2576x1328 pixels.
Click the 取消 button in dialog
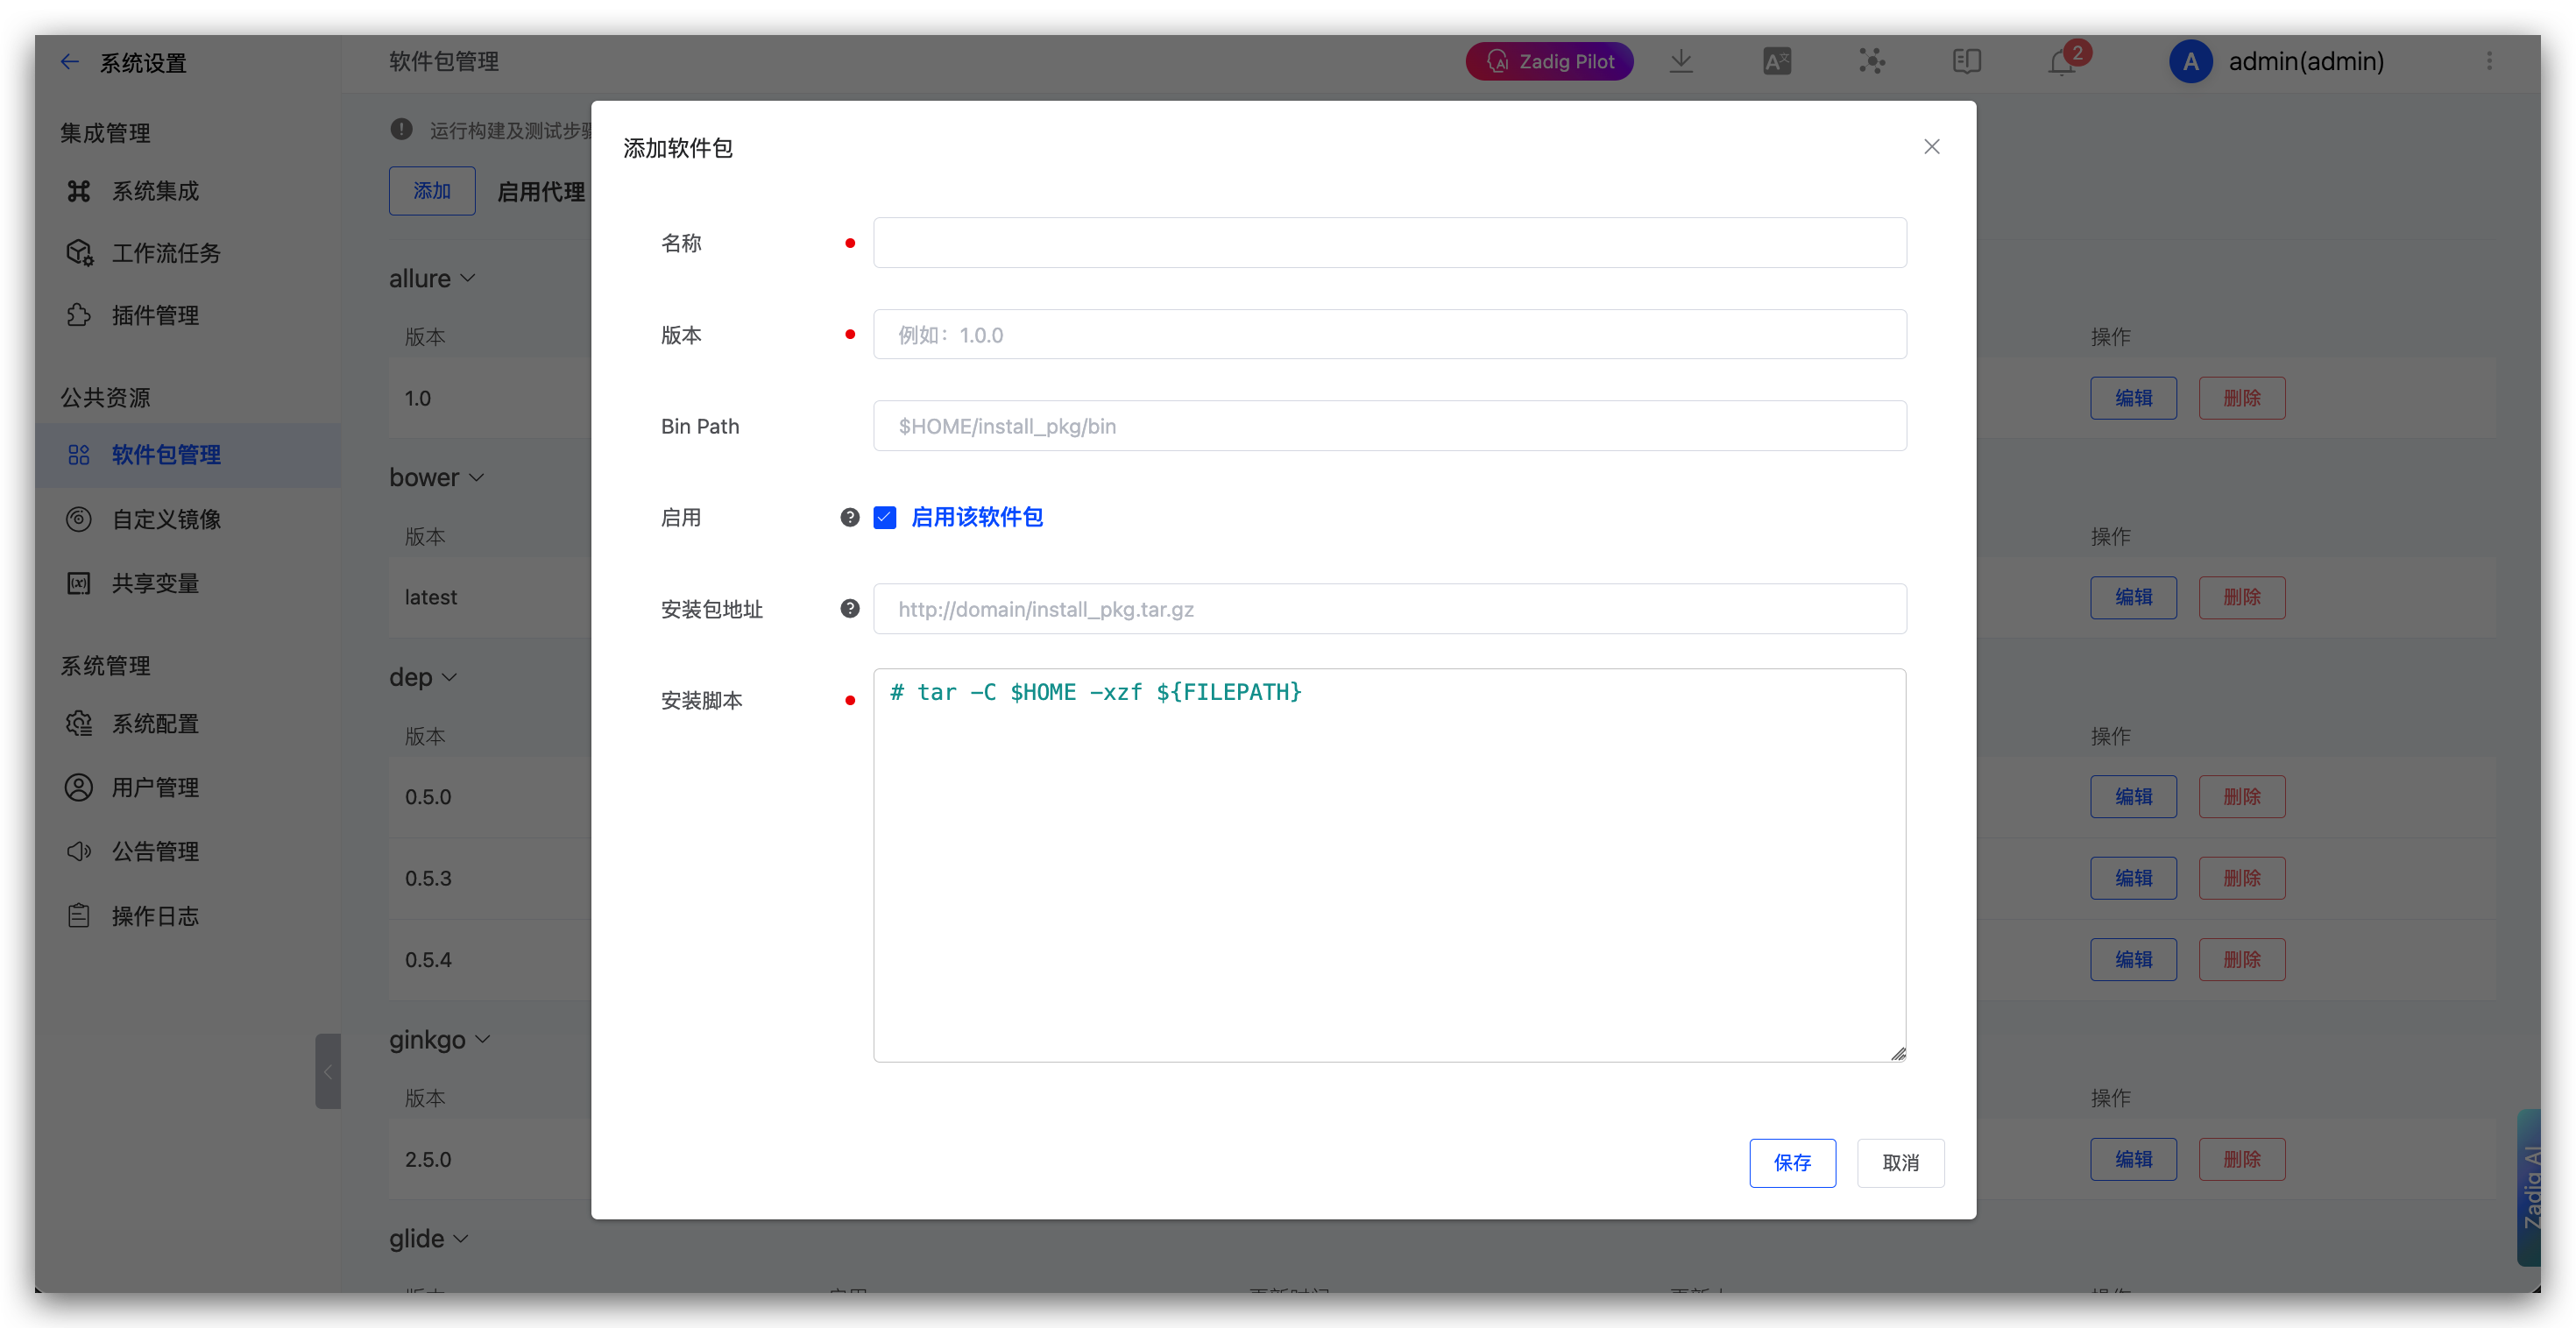coord(1900,1162)
